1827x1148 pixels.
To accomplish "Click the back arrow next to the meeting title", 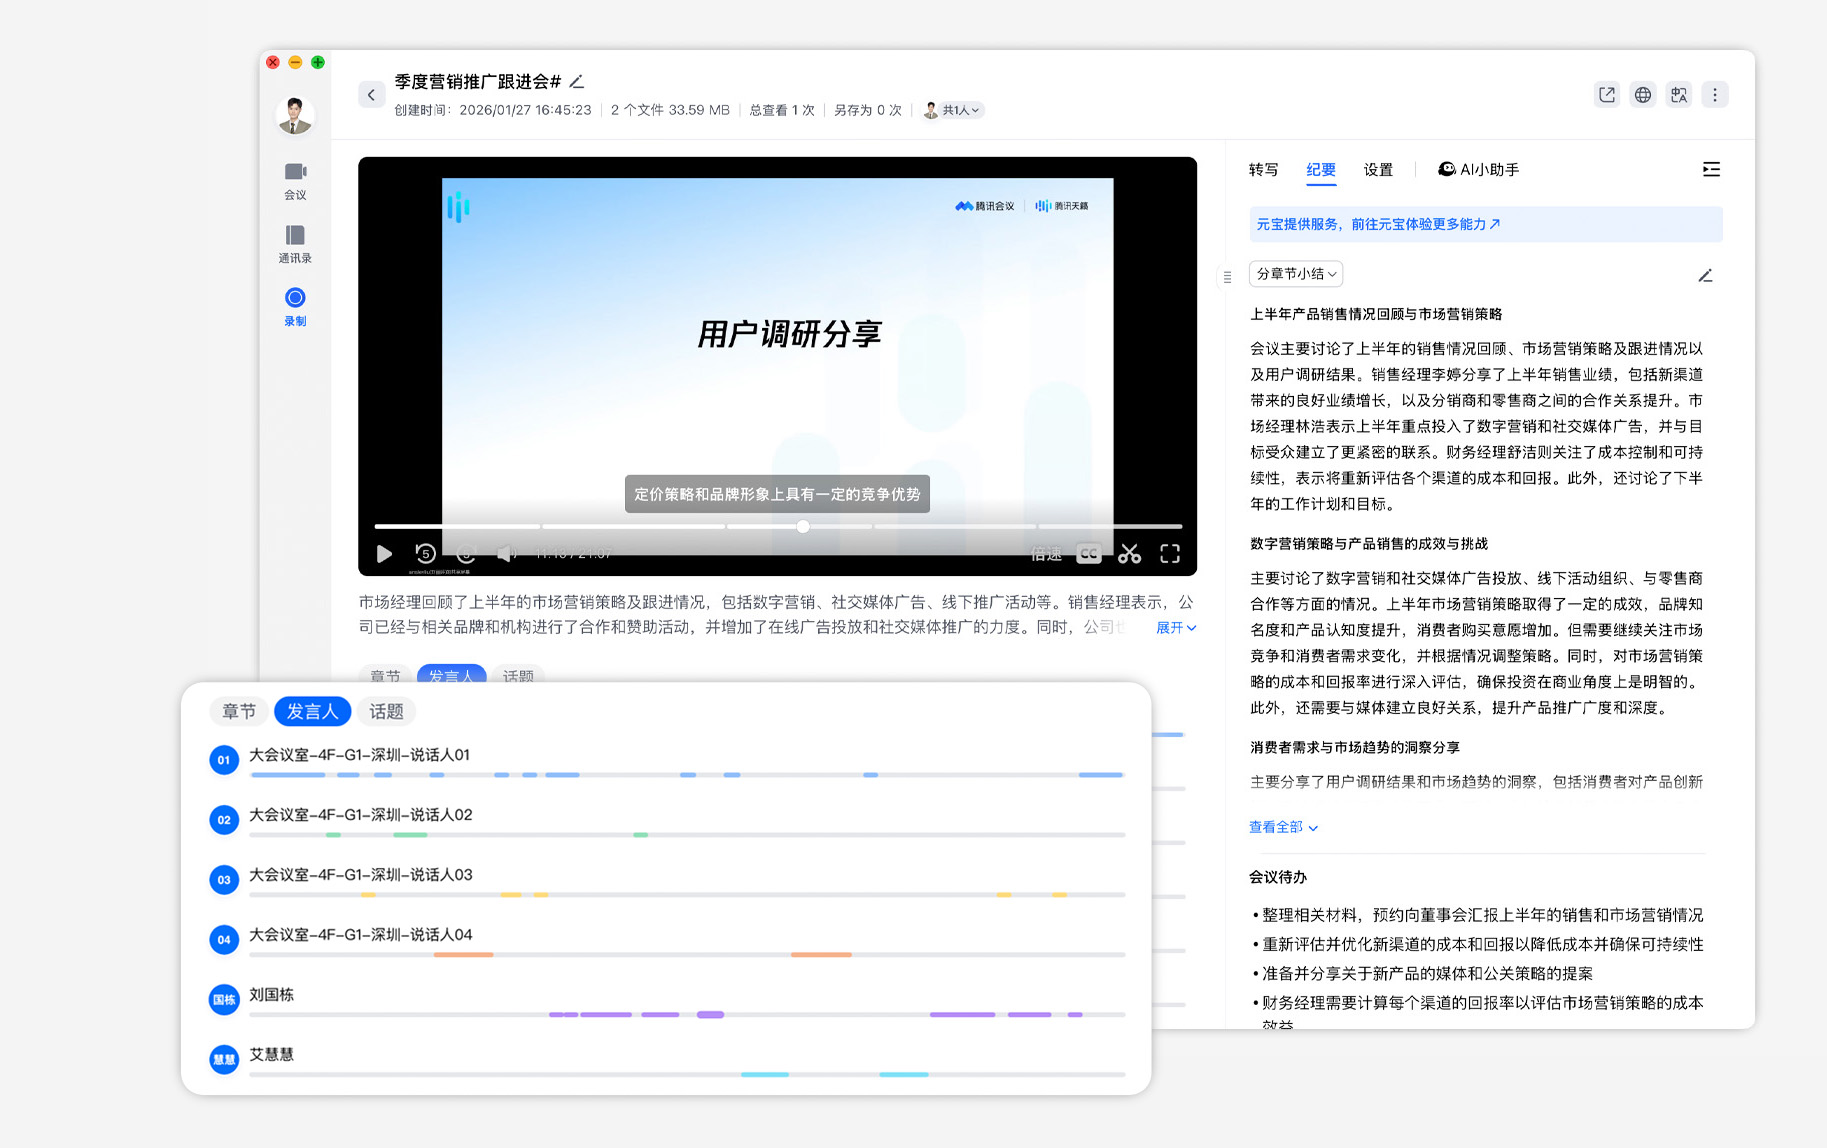I will [371, 95].
